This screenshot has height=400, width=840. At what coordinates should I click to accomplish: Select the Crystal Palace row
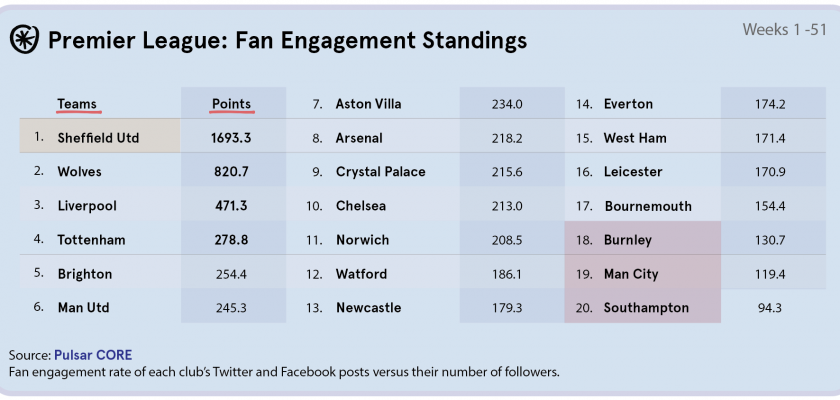tap(380, 172)
